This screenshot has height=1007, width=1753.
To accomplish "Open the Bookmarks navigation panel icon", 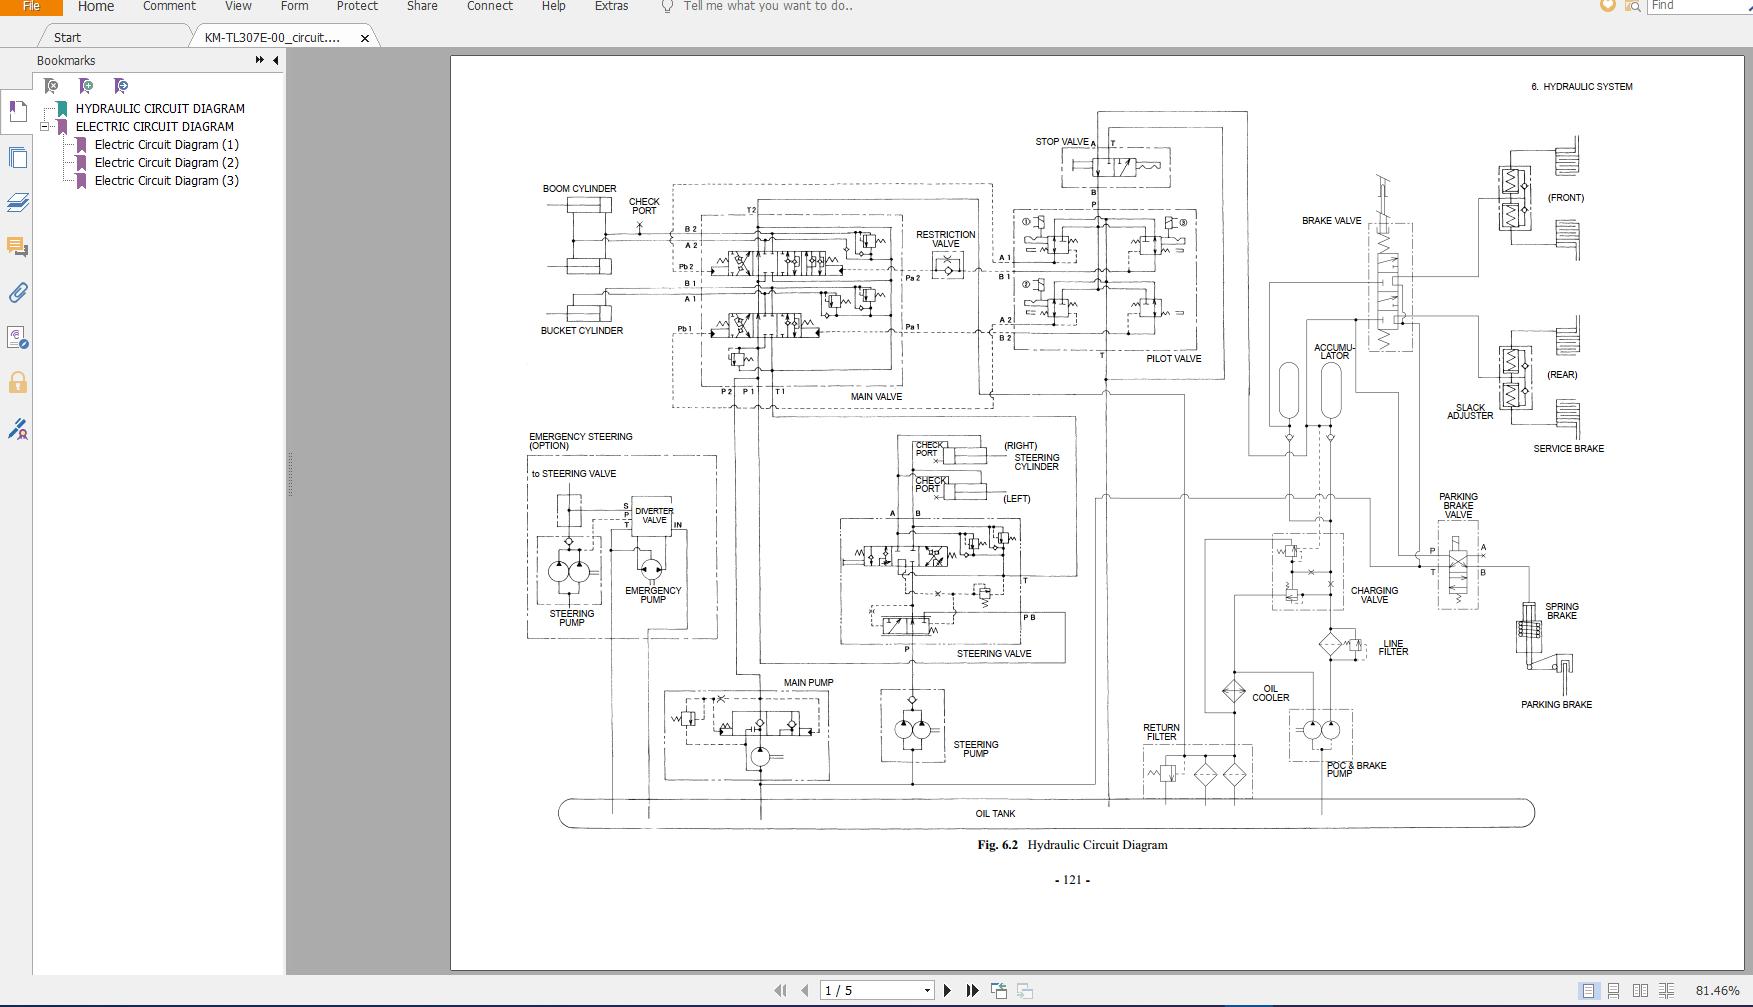I will 17,112.
